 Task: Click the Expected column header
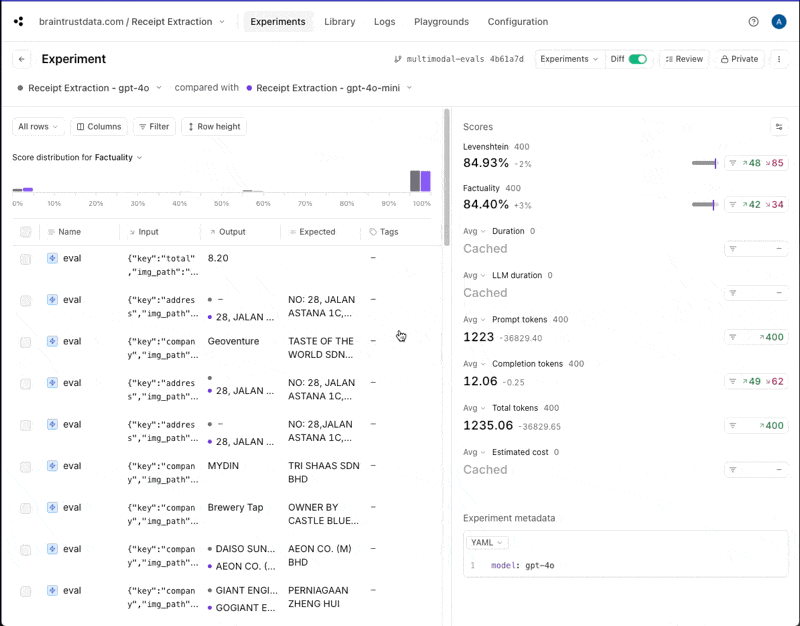[317, 232]
